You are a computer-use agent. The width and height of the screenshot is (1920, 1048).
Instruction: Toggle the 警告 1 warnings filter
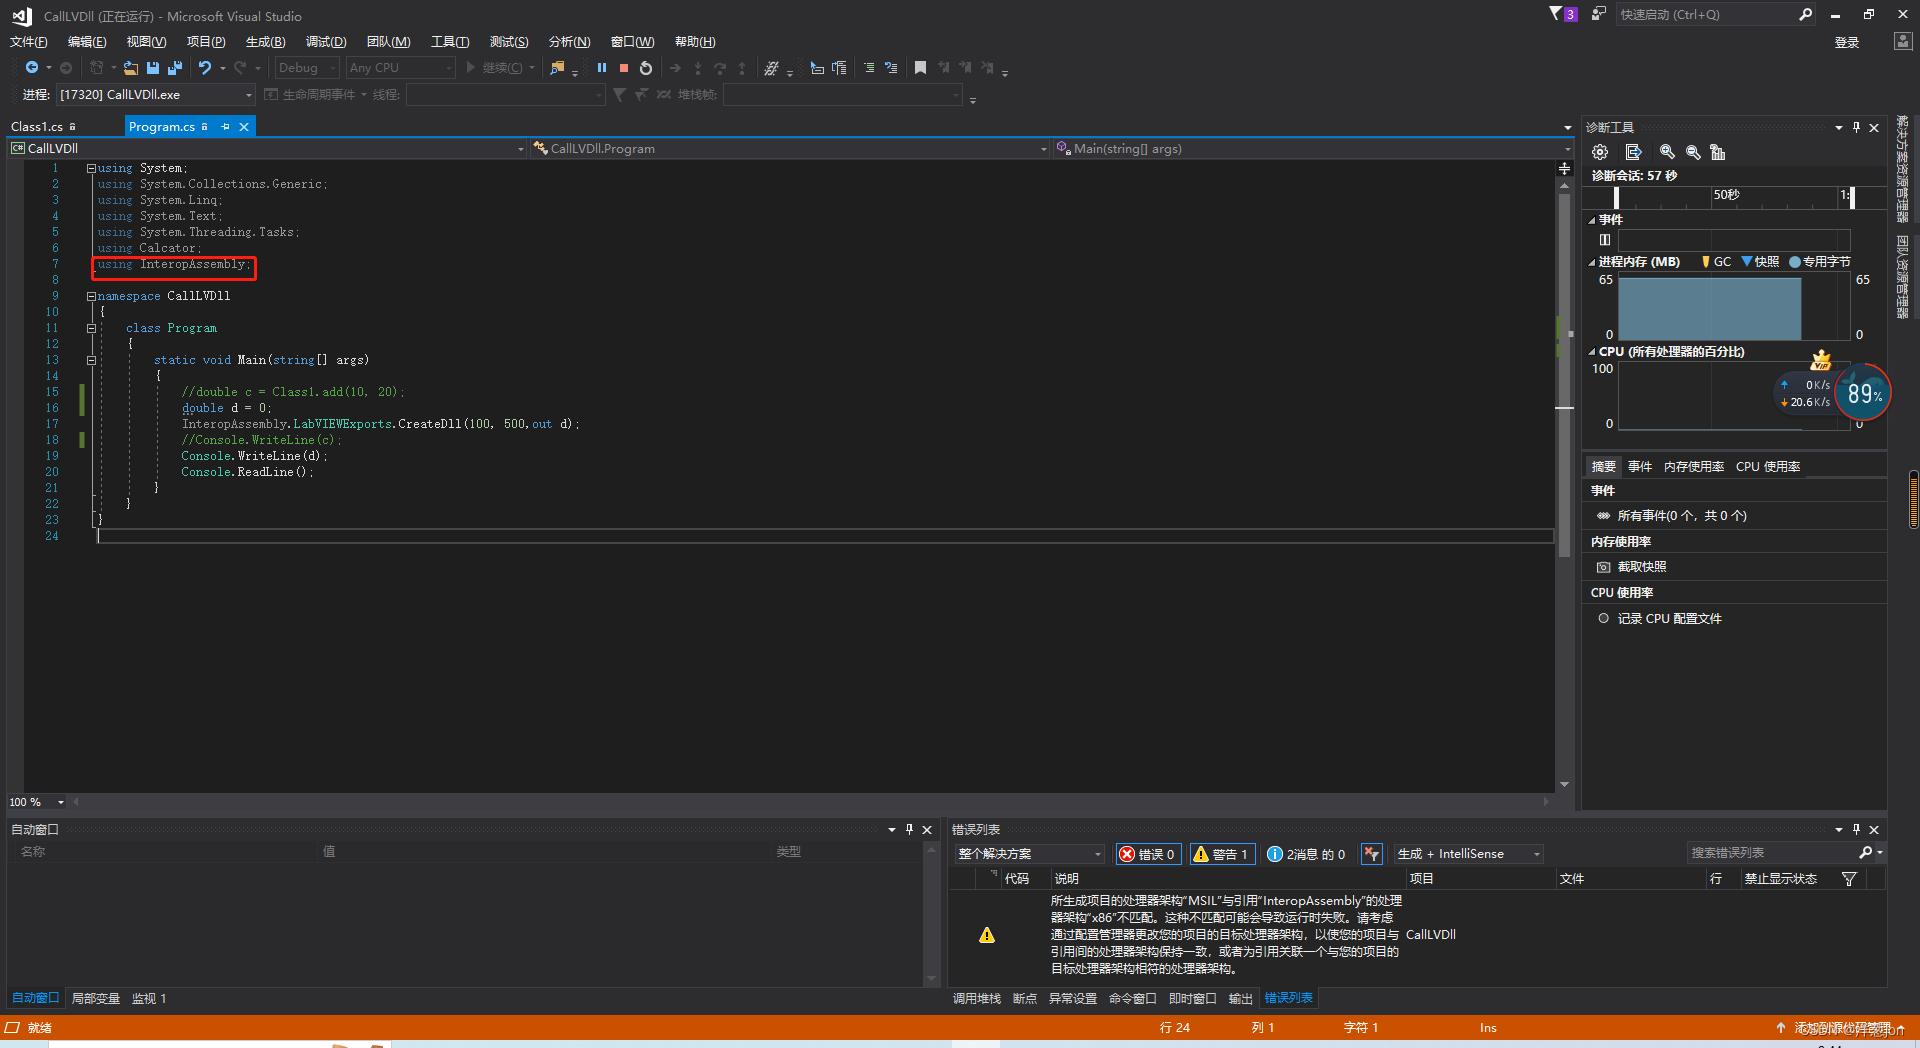coord(1221,854)
